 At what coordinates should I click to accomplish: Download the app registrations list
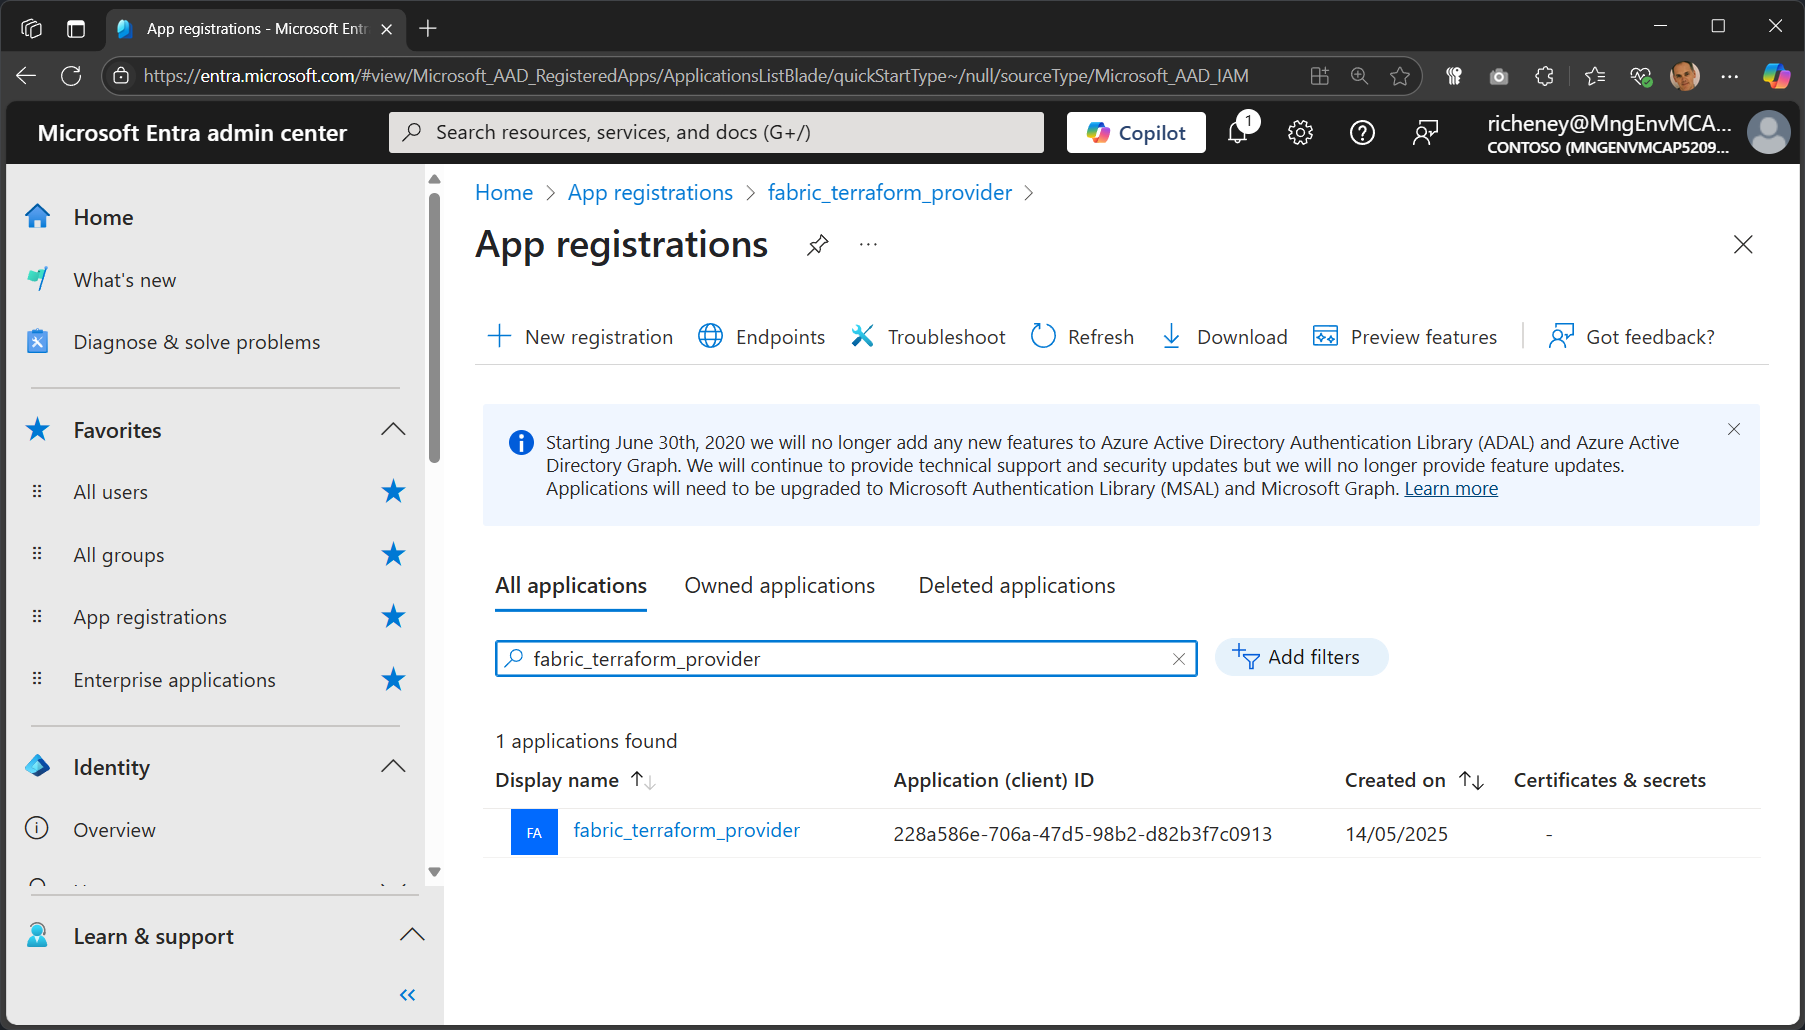tap(1224, 337)
